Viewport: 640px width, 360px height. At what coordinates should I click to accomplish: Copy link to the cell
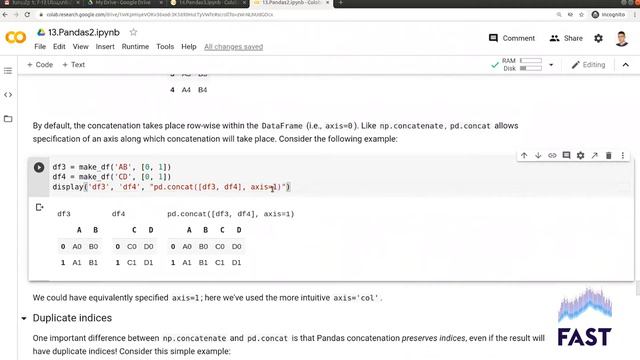pos(552,156)
